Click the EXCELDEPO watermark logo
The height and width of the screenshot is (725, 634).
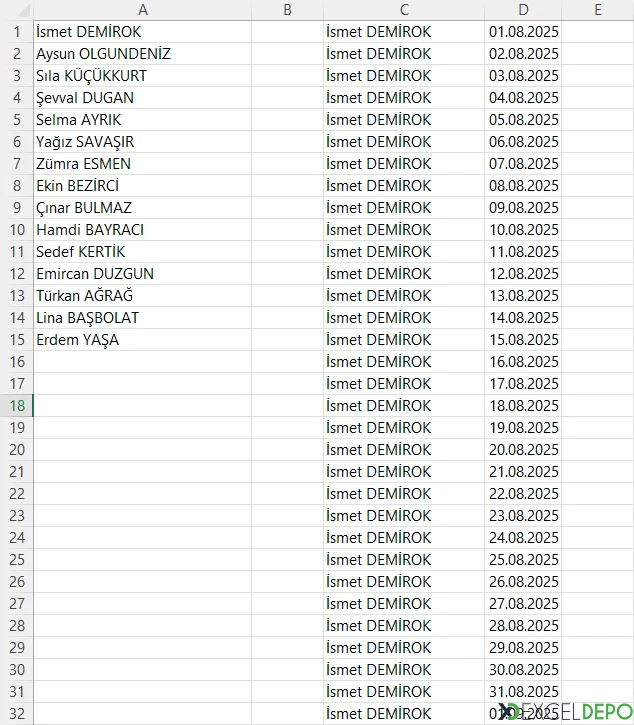pos(565,711)
